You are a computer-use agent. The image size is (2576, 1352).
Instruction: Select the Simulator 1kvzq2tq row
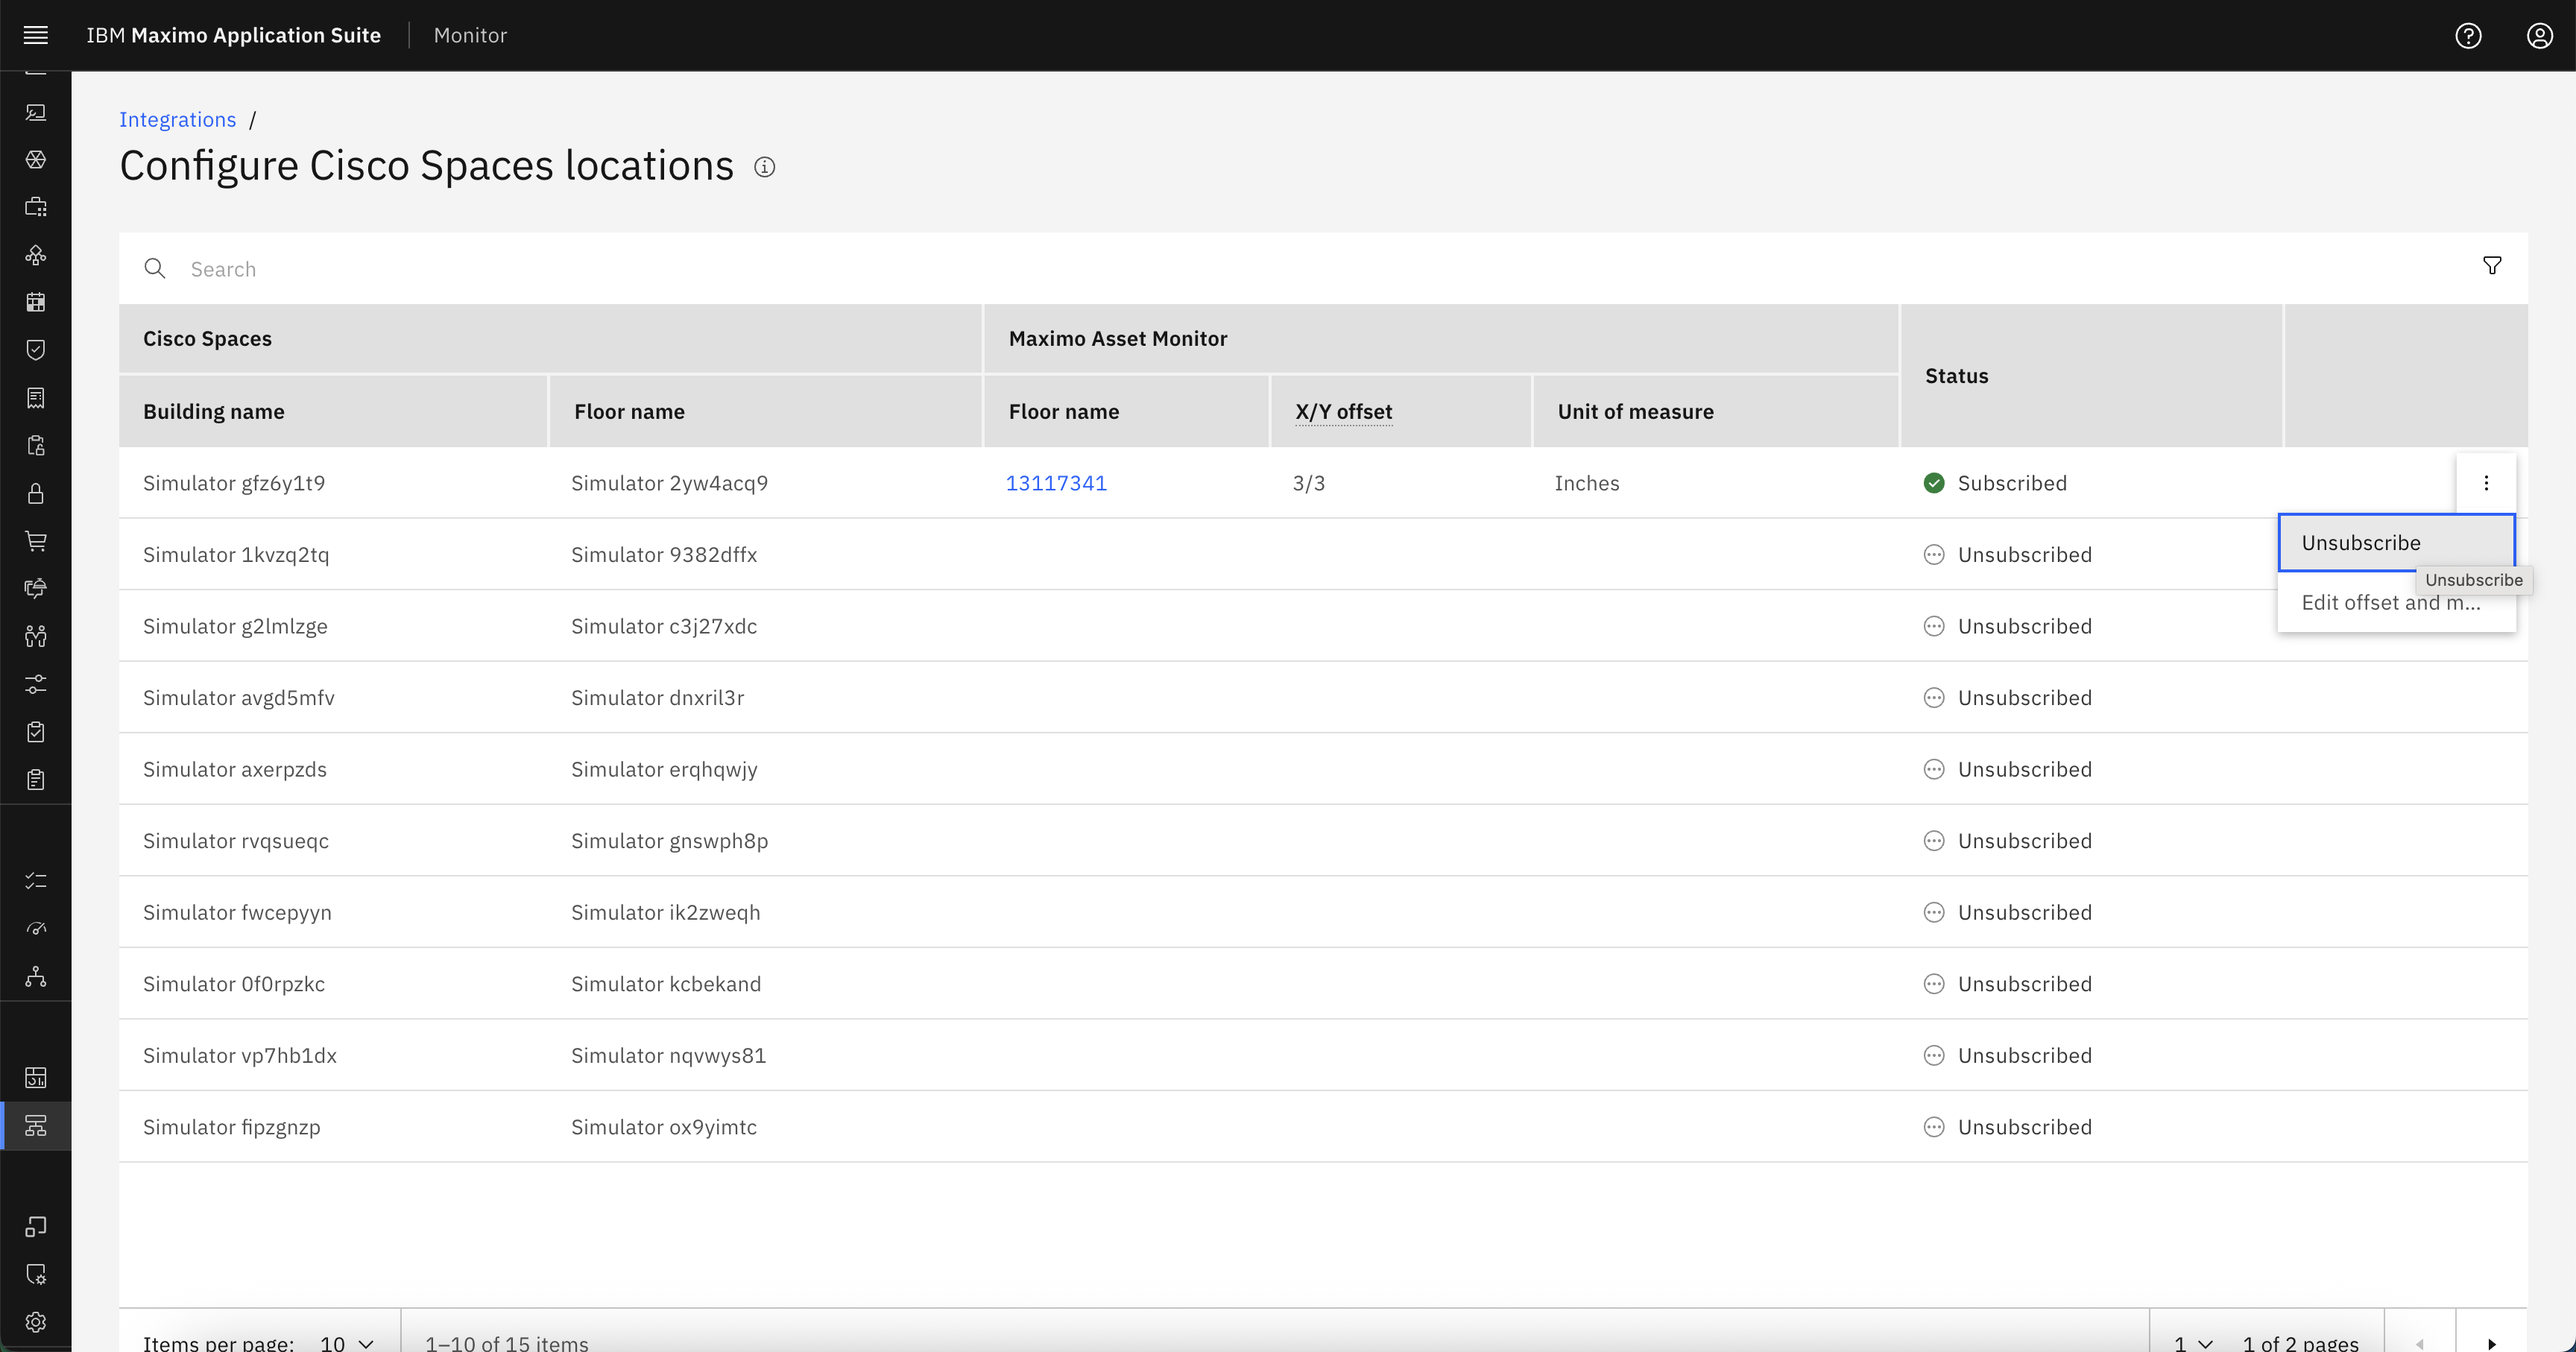click(x=1323, y=554)
